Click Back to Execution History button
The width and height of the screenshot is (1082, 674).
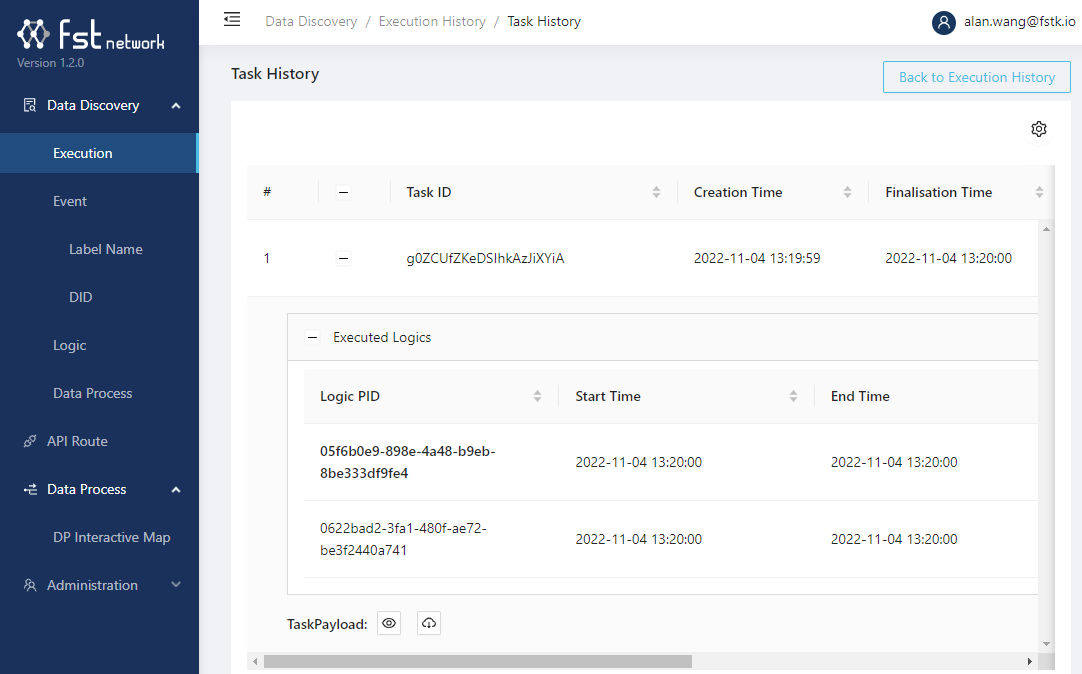[976, 77]
